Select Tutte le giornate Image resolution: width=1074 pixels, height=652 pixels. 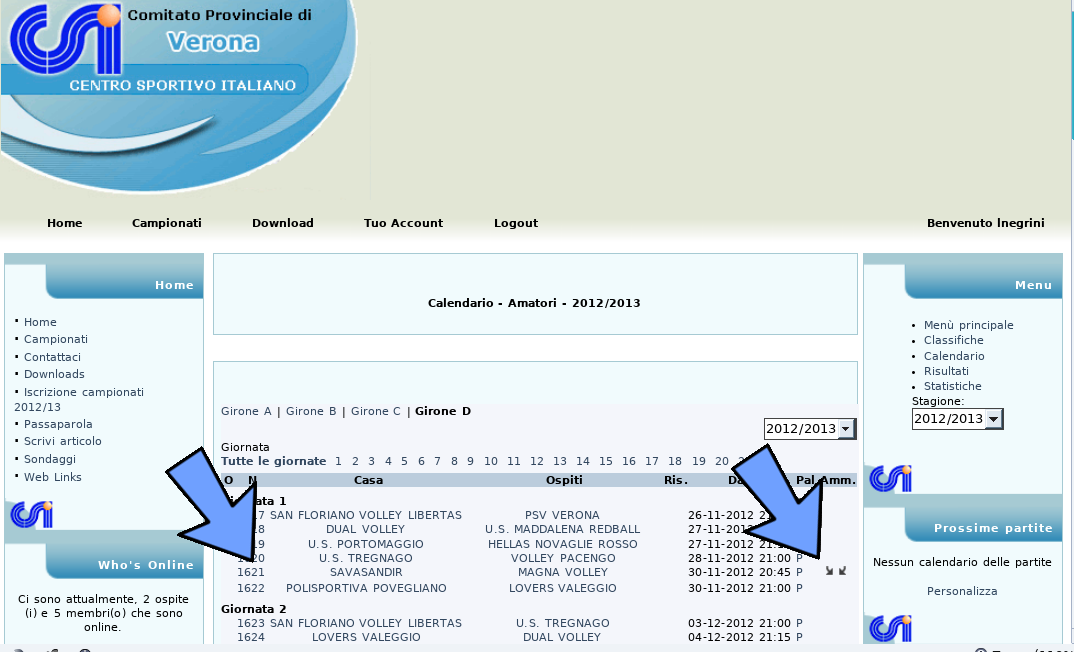point(273,462)
